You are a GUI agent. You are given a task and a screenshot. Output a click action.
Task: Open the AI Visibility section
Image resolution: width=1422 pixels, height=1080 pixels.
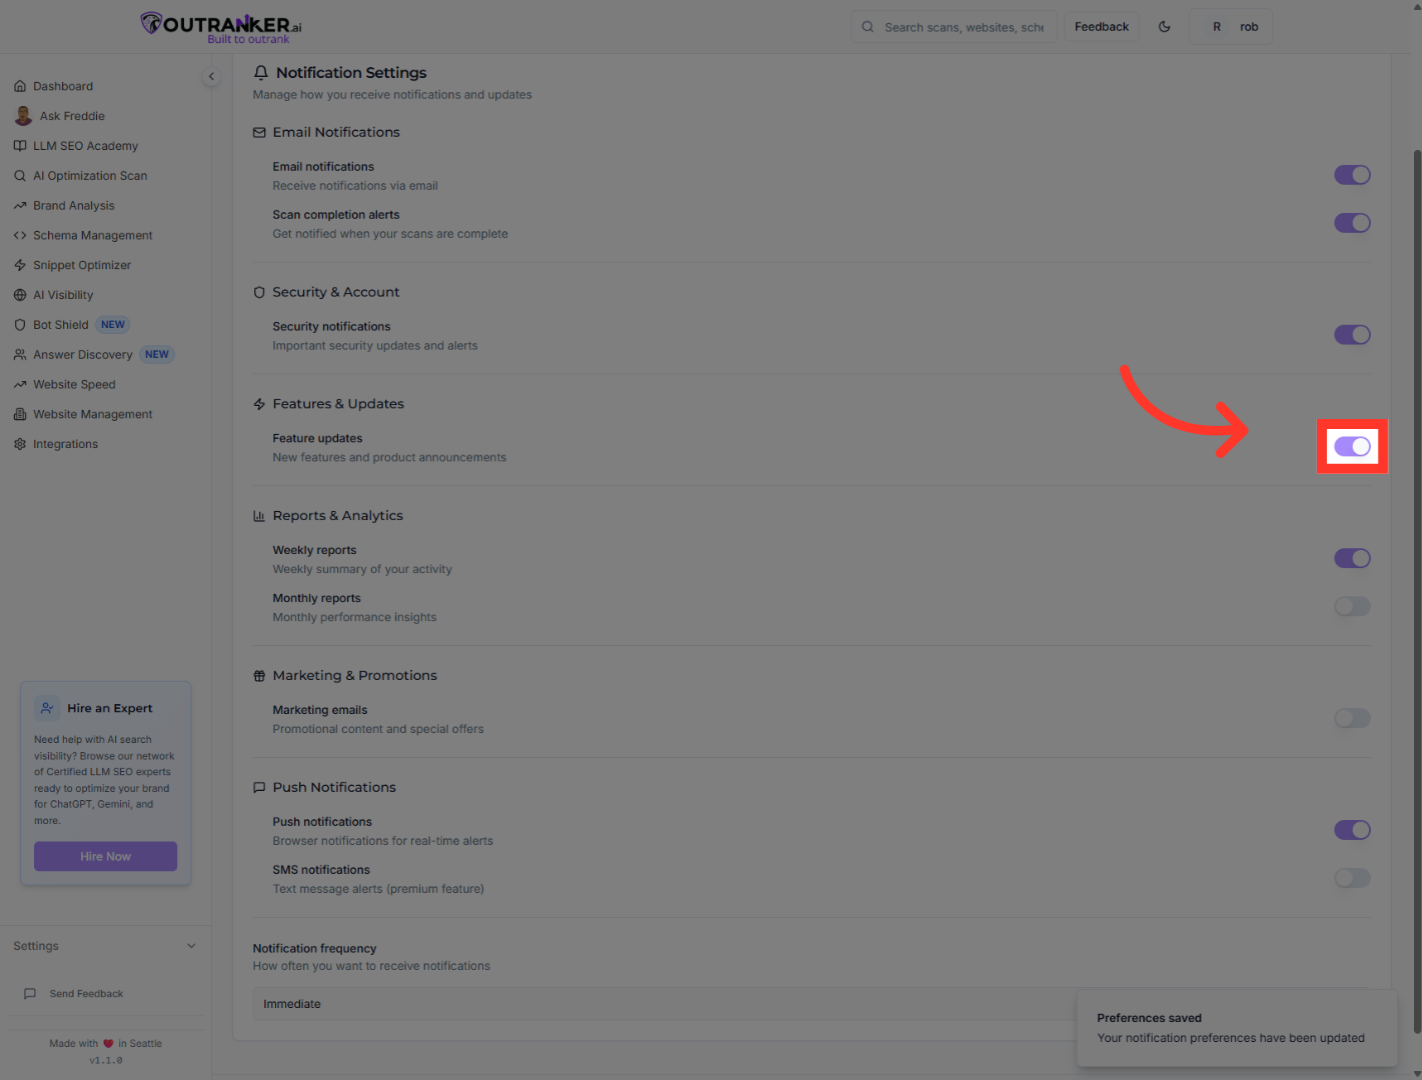click(x=63, y=294)
